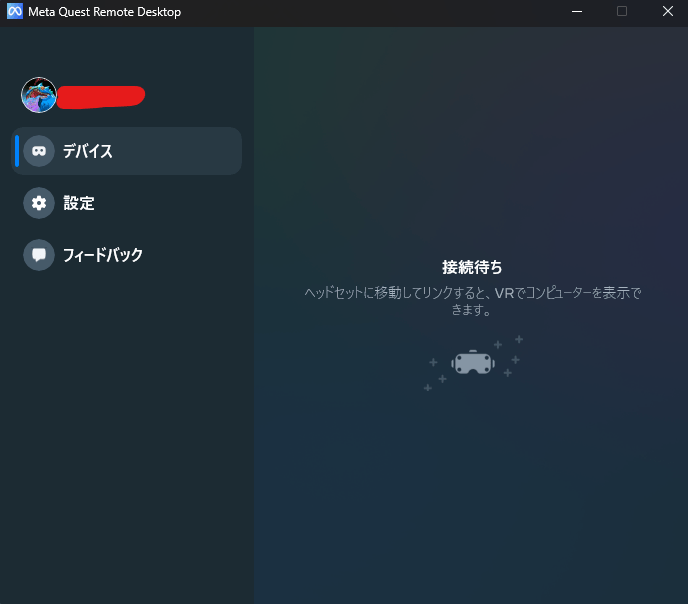Open the 設定 menu item
688x604 pixels.
[126, 203]
